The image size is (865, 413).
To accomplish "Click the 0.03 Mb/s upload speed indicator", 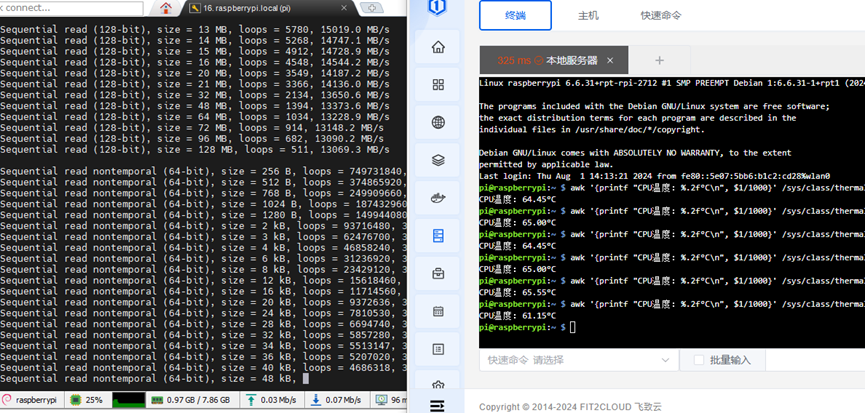I will (x=273, y=400).
